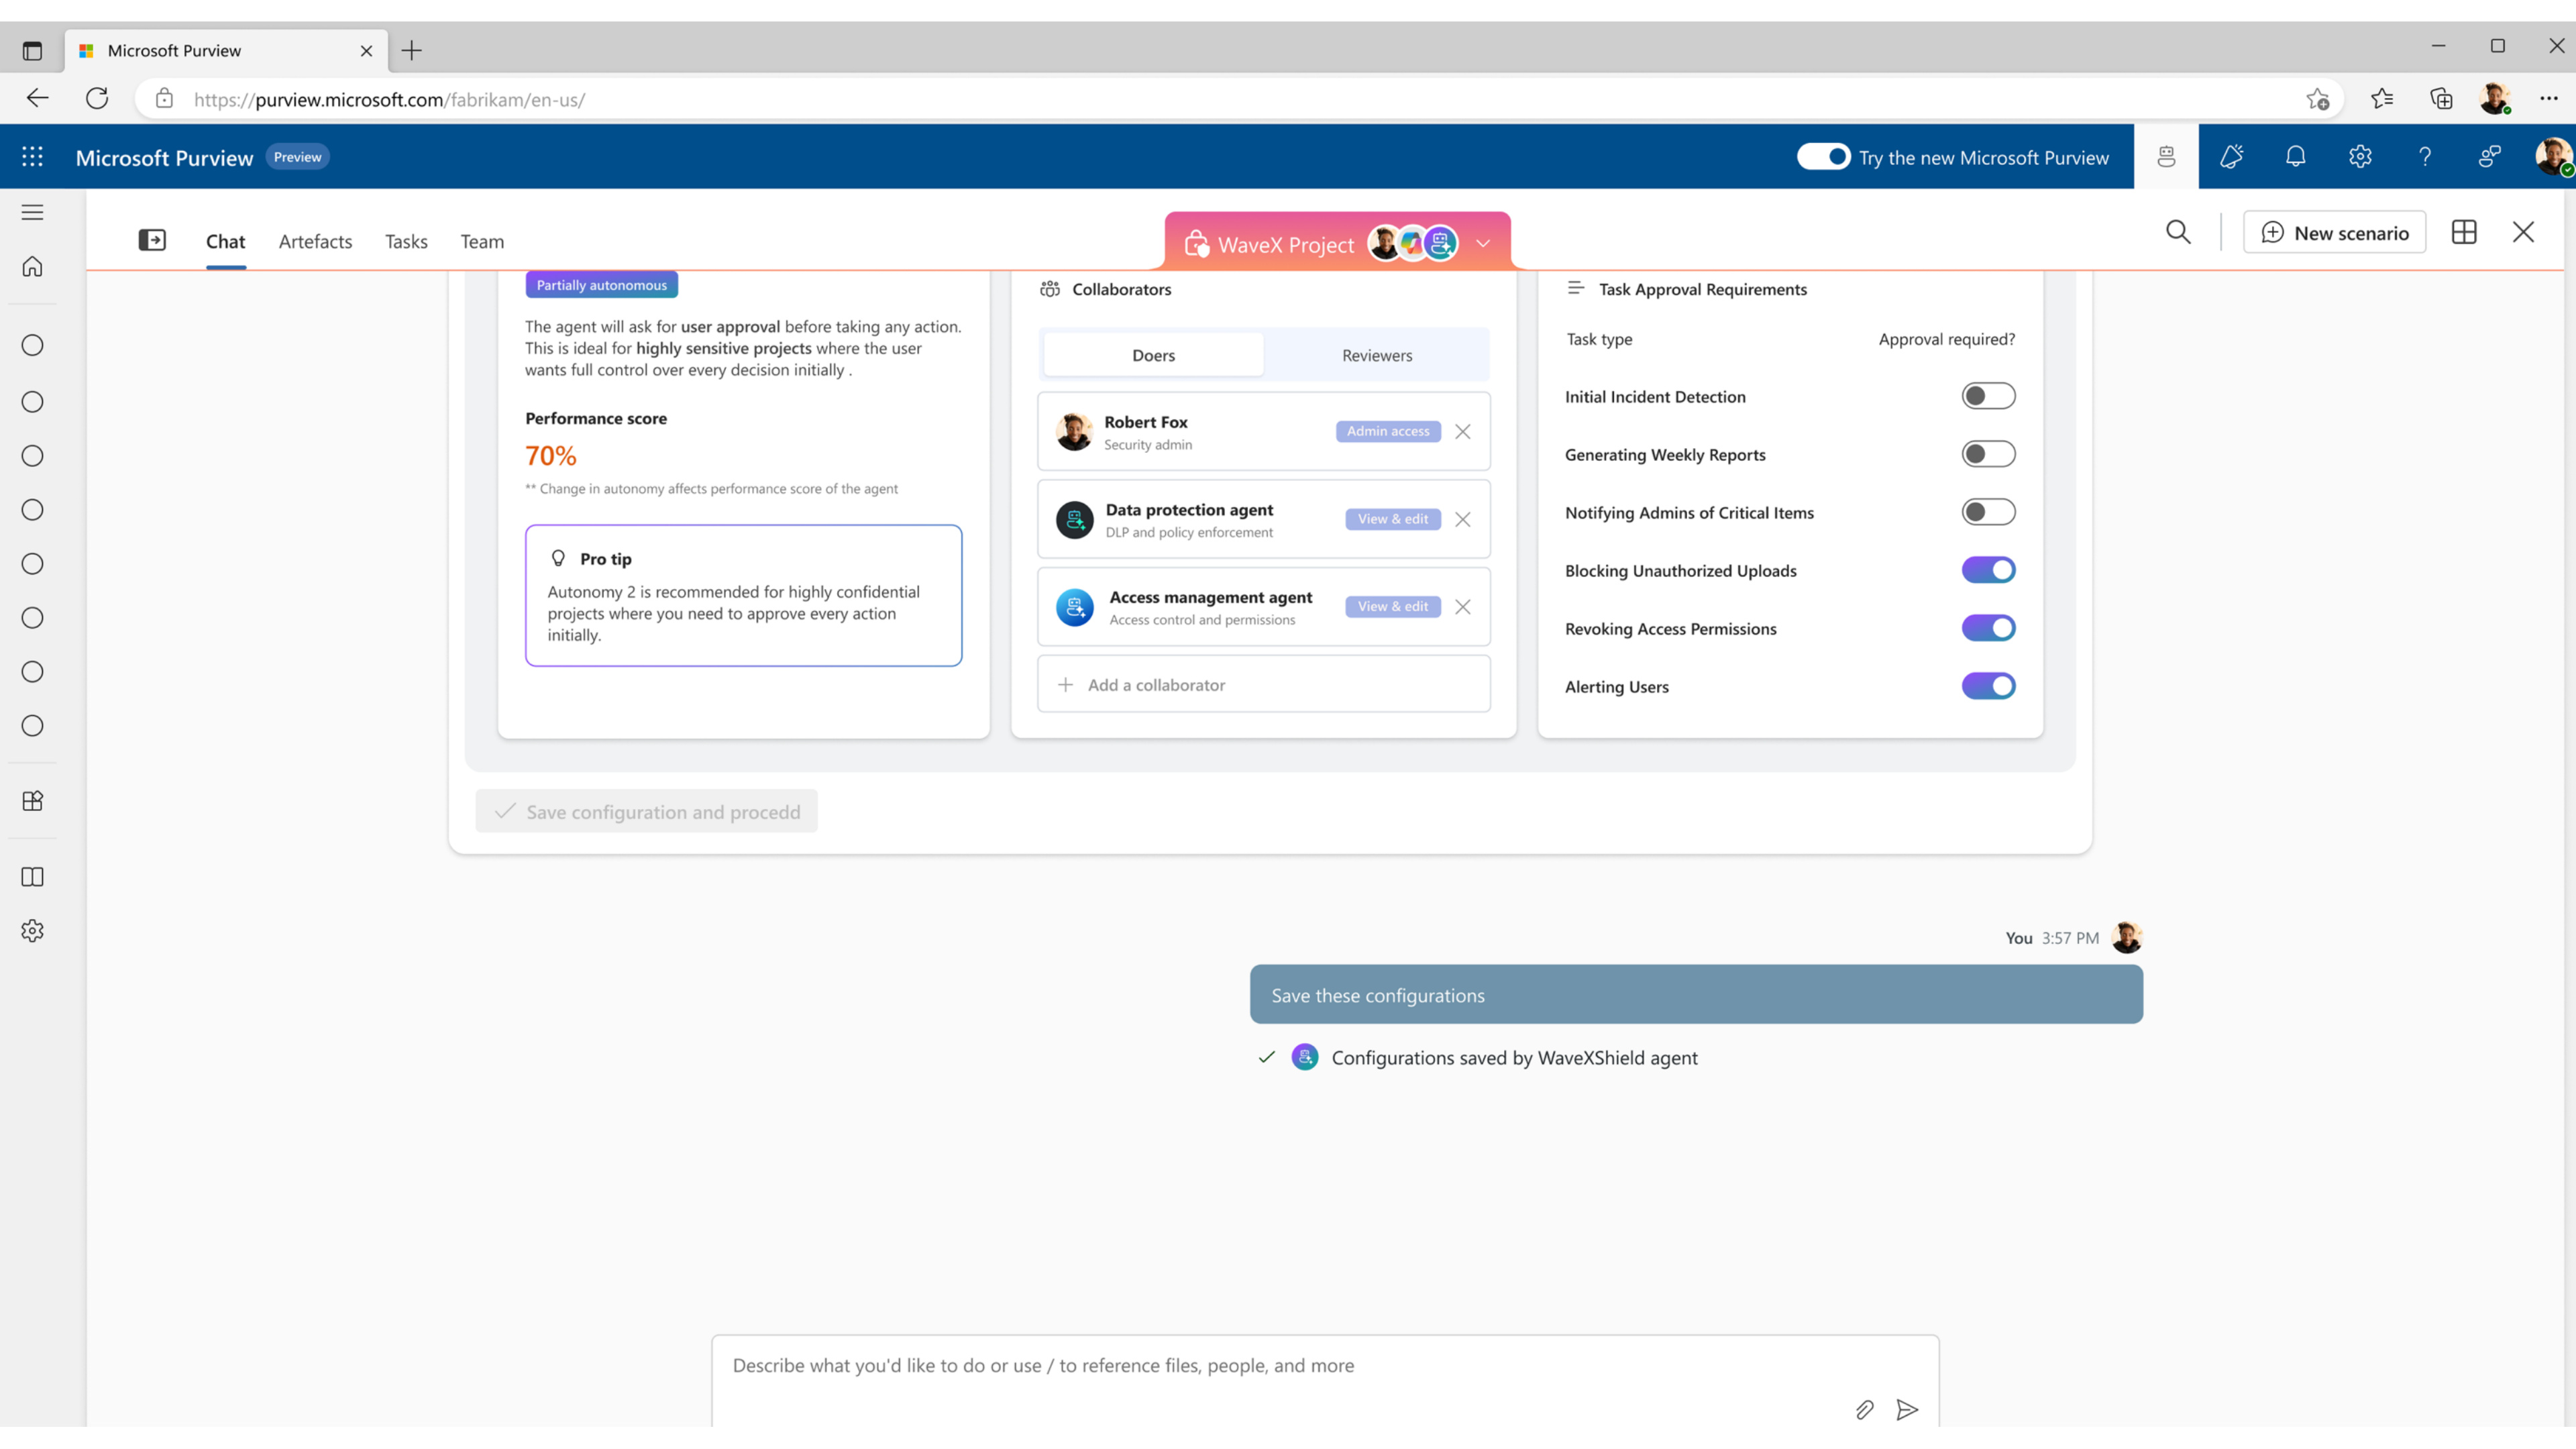The height and width of the screenshot is (1449, 2576).
Task: Click the send message arrow icon
Action: [1907, 1410]
